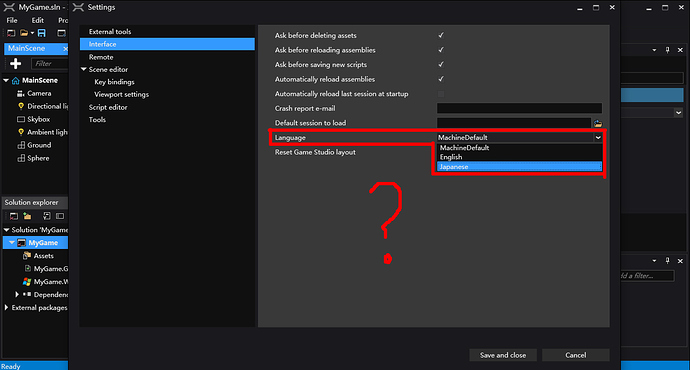Click third Solution explorer toolbar icon
Viewport: 690px width, 370px height.
[x=47, y=216]
